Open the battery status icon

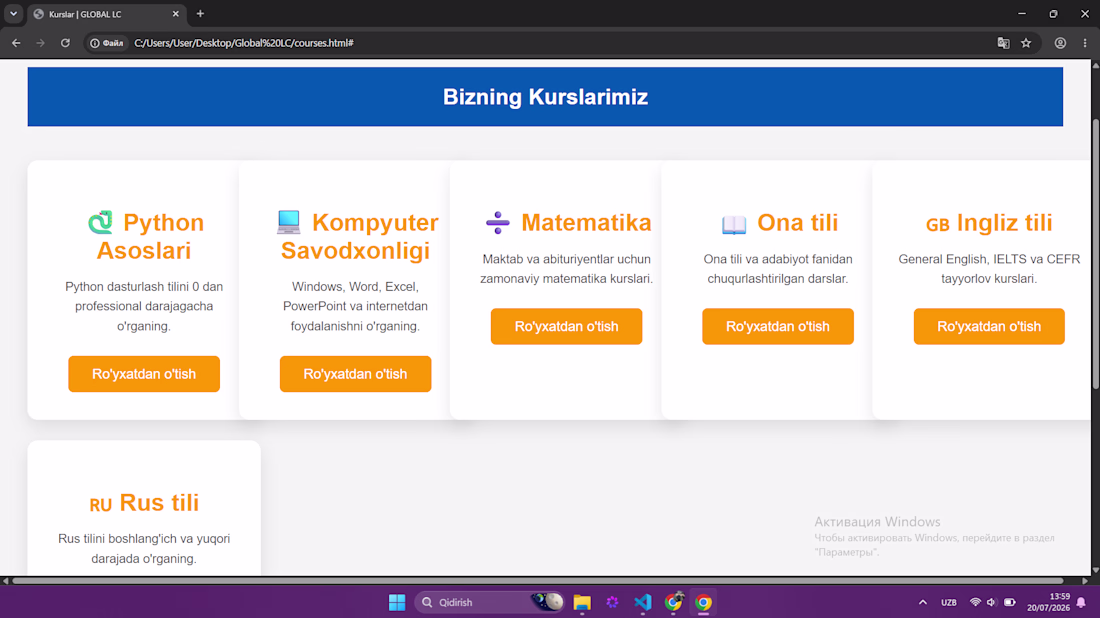click(1010, 602)
